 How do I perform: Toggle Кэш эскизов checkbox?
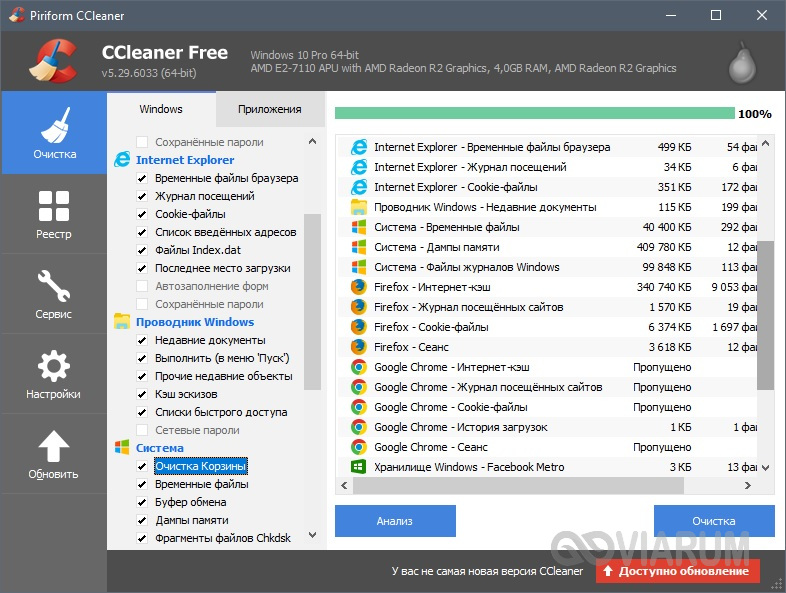tap(142, 394)
